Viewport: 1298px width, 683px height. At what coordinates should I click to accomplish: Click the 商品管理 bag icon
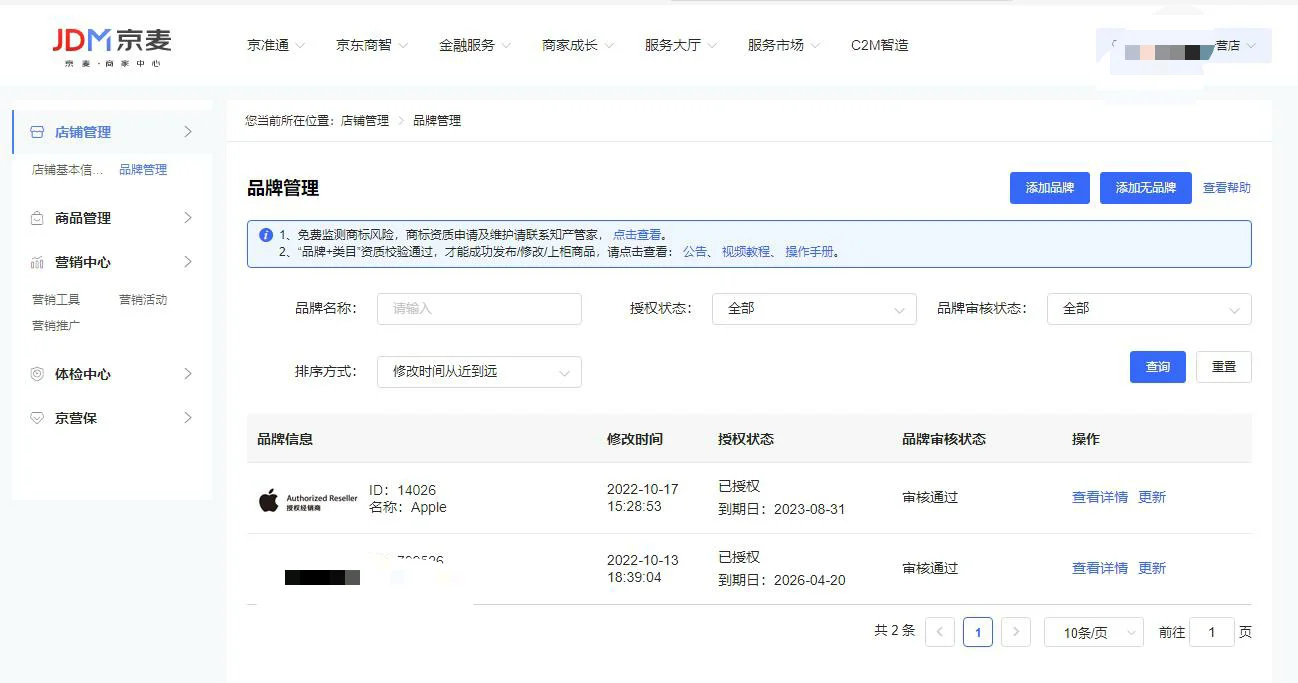(x=37, y=218)
